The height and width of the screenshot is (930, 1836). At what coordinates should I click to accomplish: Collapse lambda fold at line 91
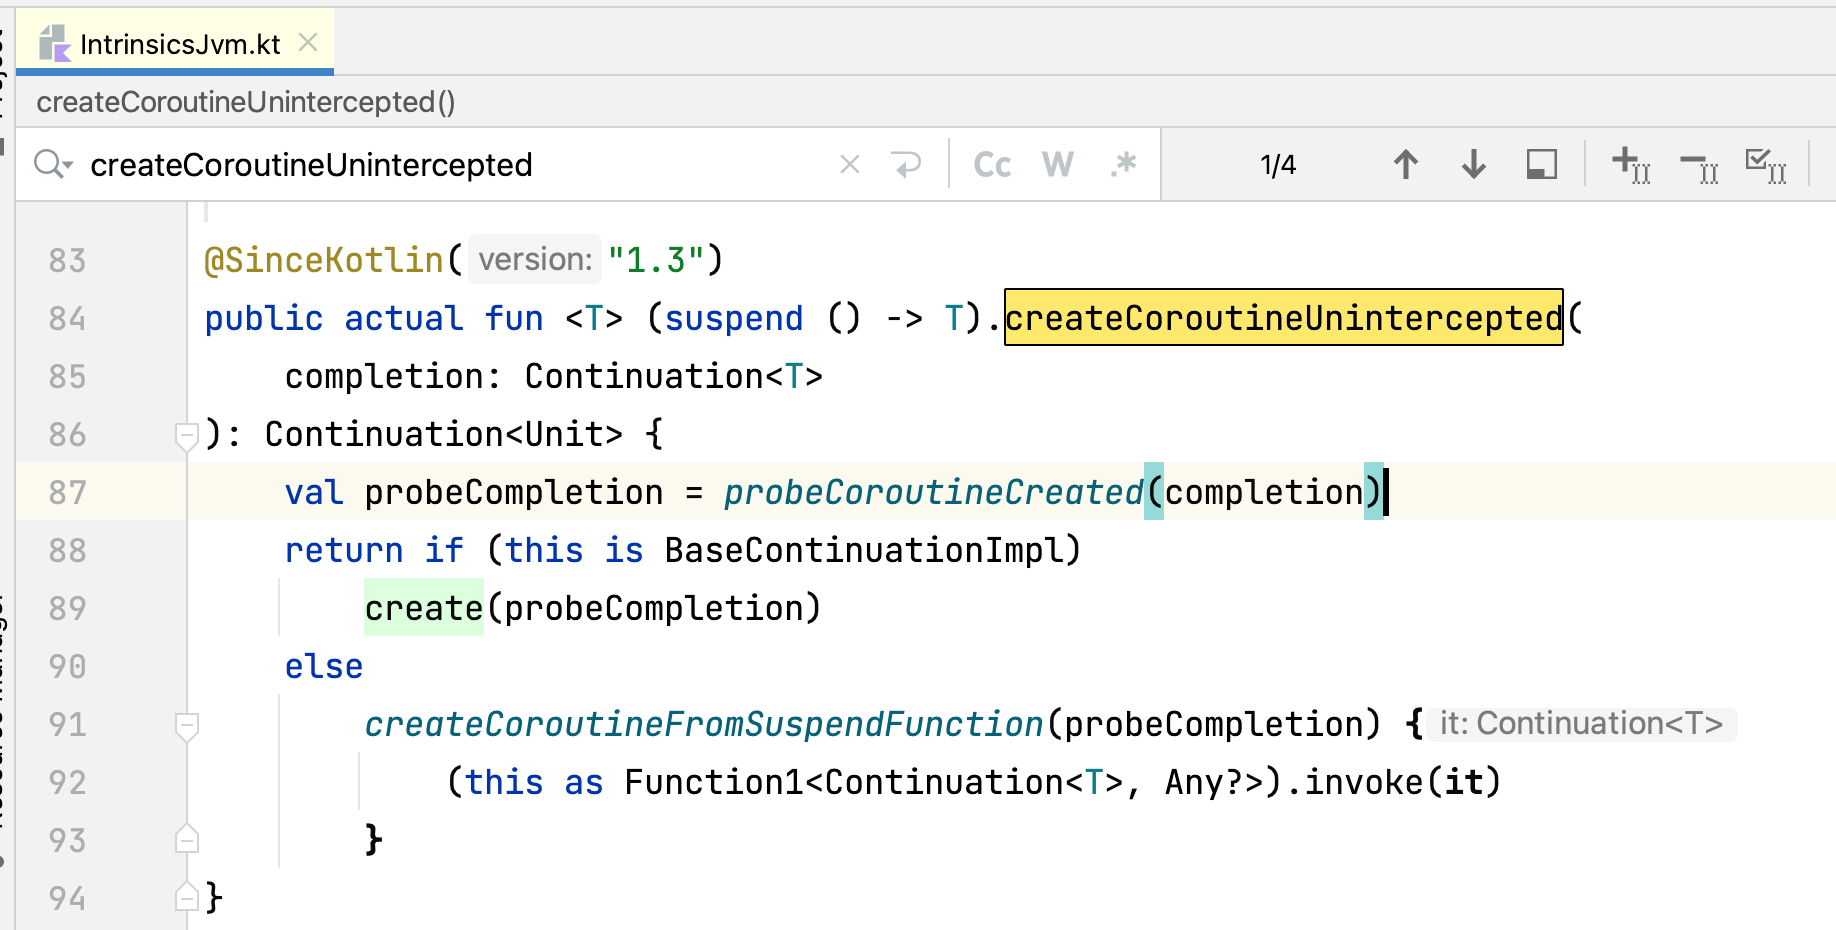coord(186,725)
